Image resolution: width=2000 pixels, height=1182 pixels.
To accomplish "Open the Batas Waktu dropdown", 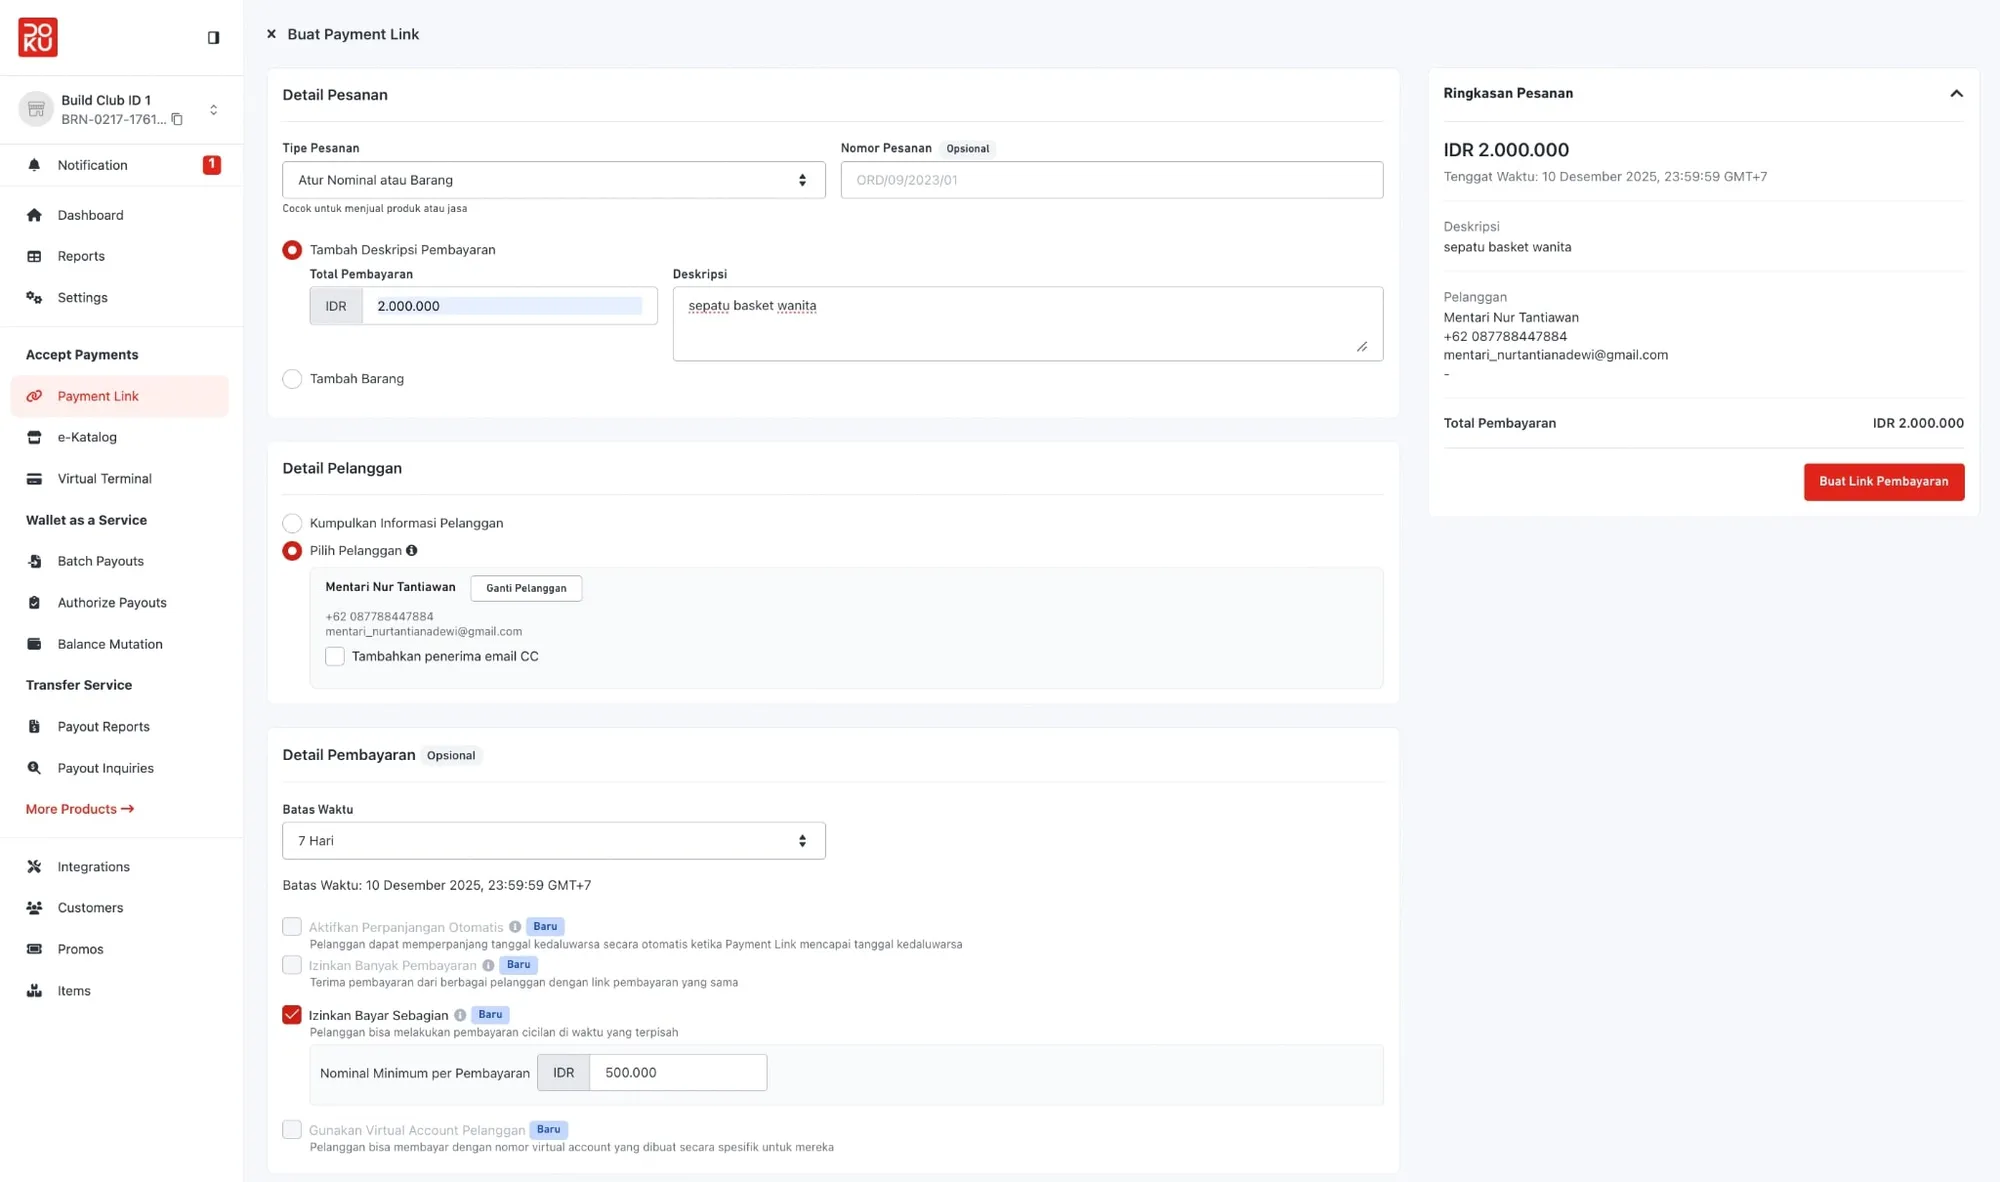I will coord(553,841).
